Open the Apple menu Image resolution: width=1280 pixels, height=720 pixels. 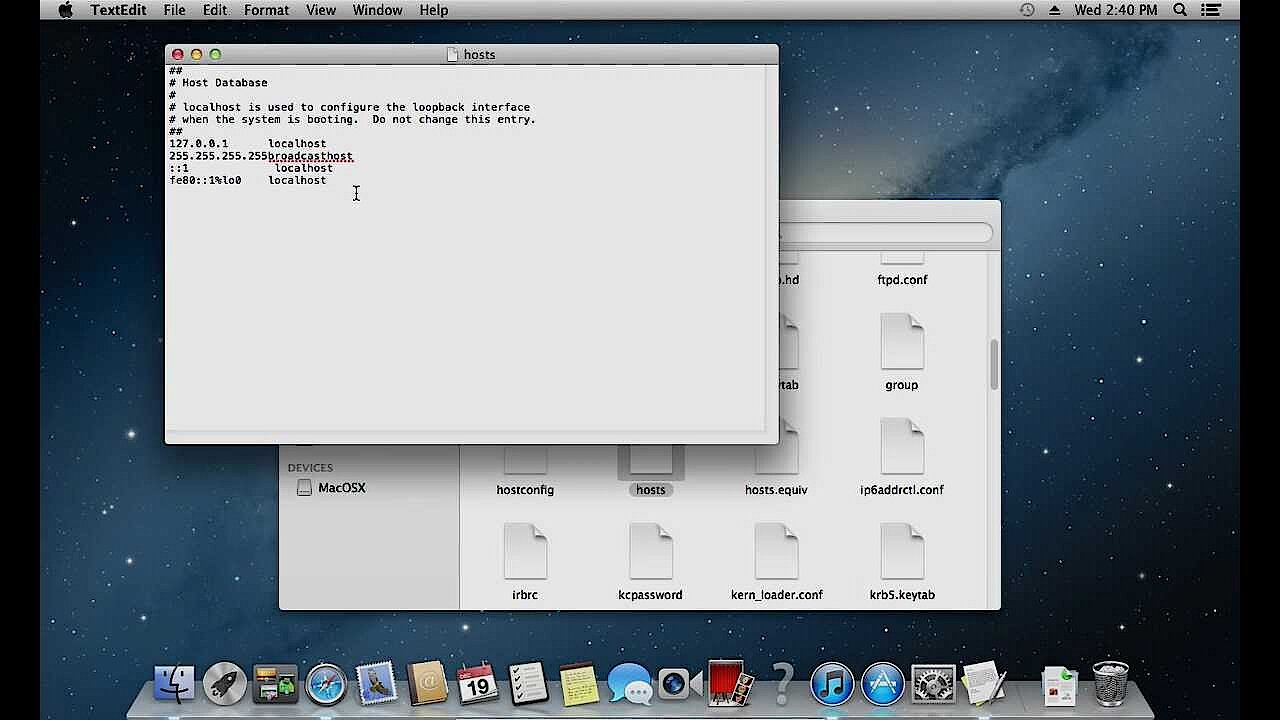click(66, 10)
